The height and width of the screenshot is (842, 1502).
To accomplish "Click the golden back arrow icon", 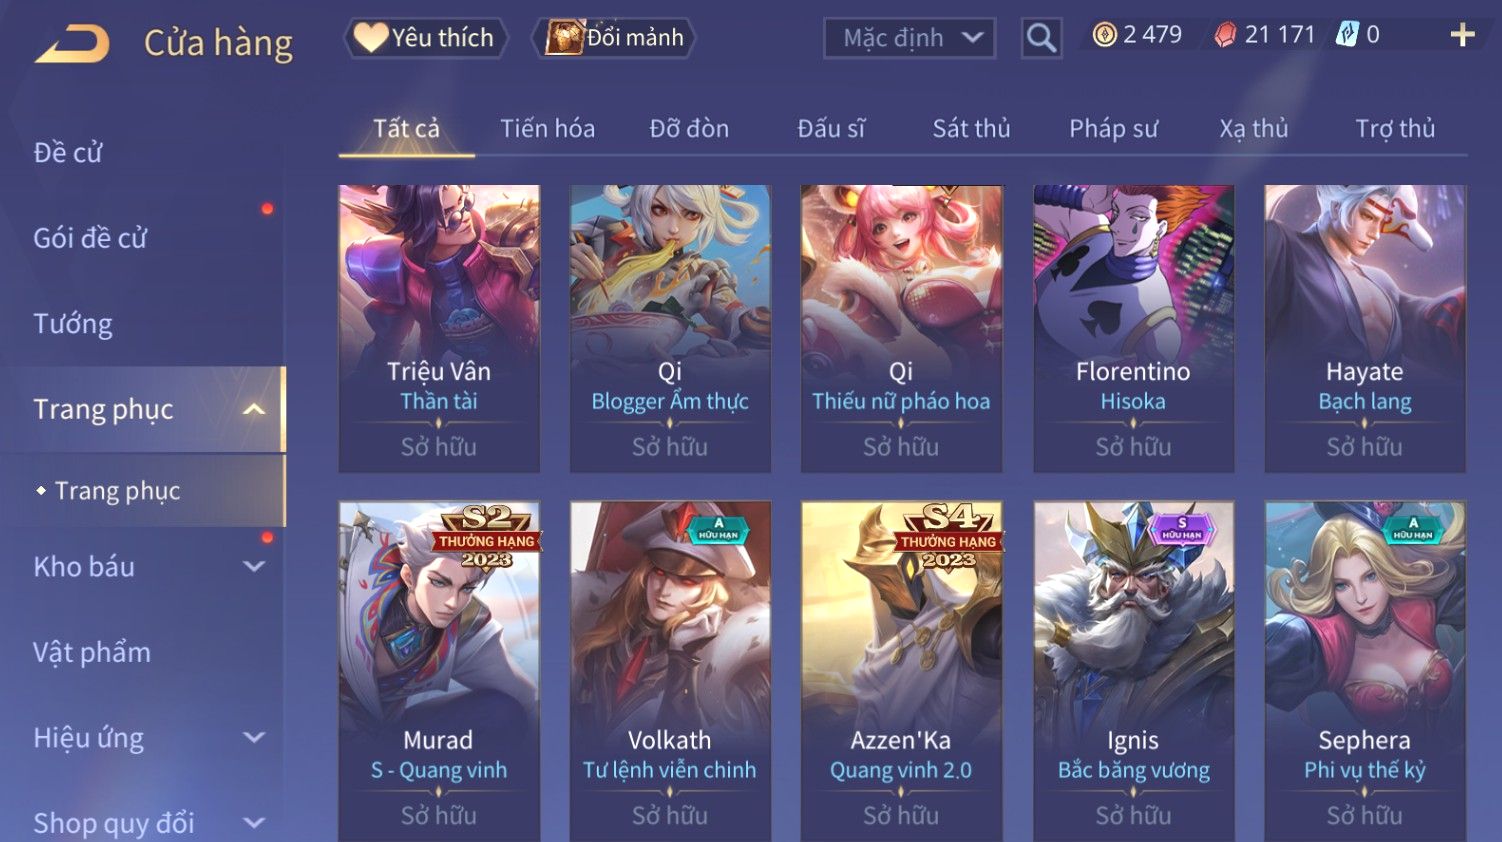I will pyautogui.click(x=72, y=44).
